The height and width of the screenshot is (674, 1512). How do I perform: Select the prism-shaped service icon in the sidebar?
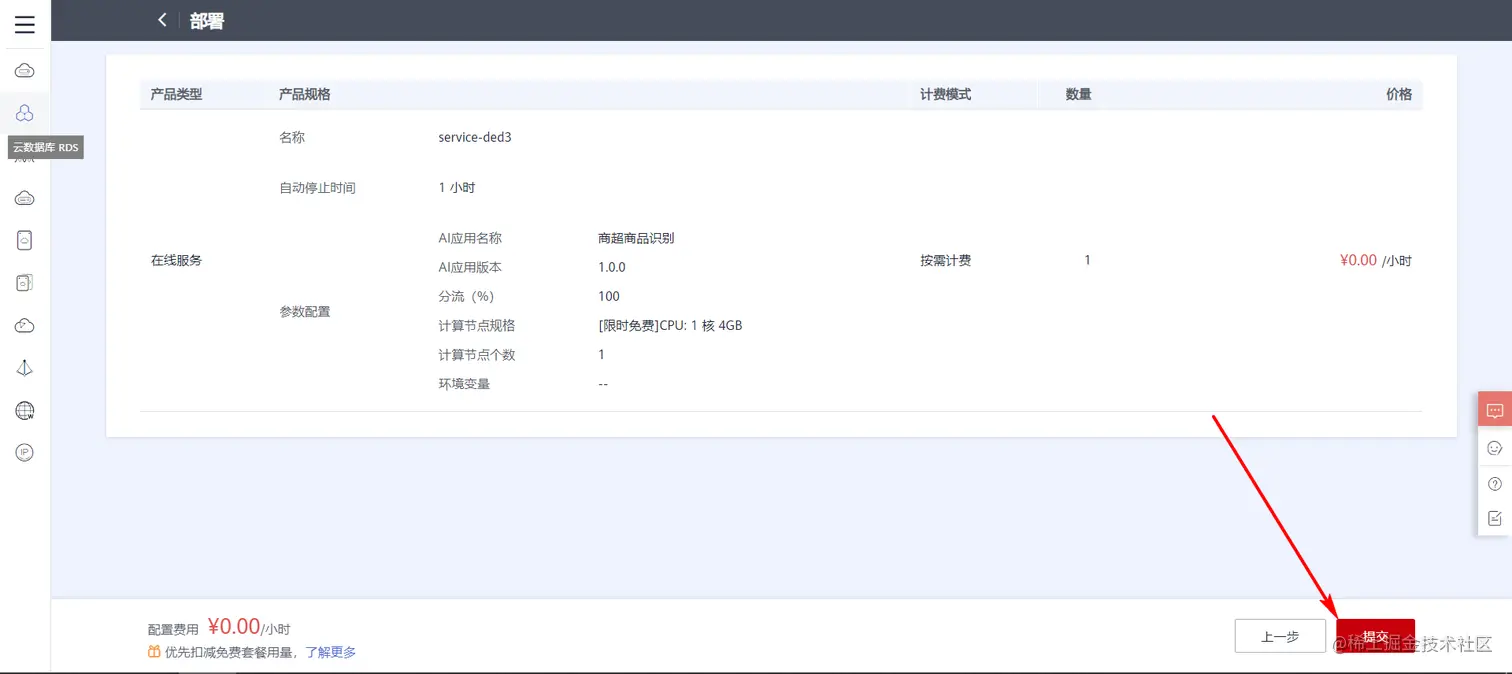(25, 367)
